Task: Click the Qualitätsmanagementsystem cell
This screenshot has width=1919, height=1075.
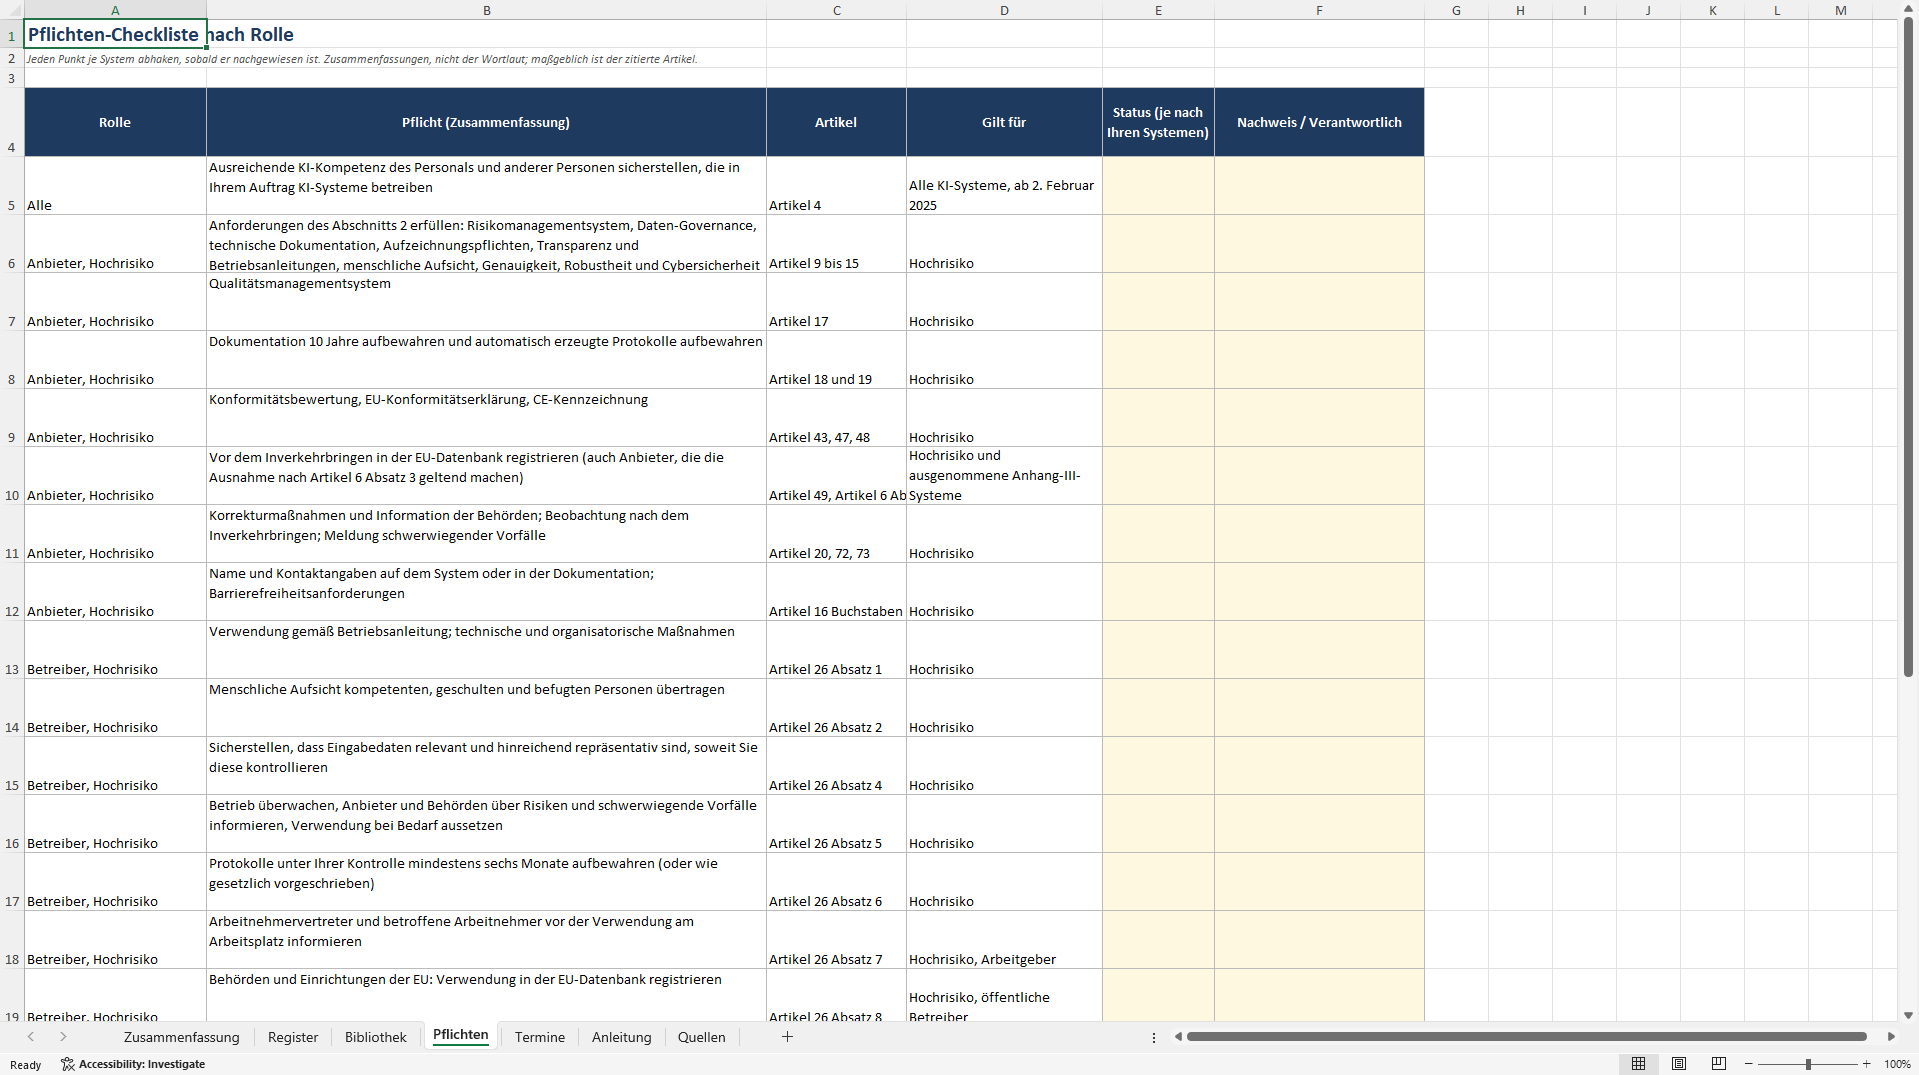Action: click(486, 302)
